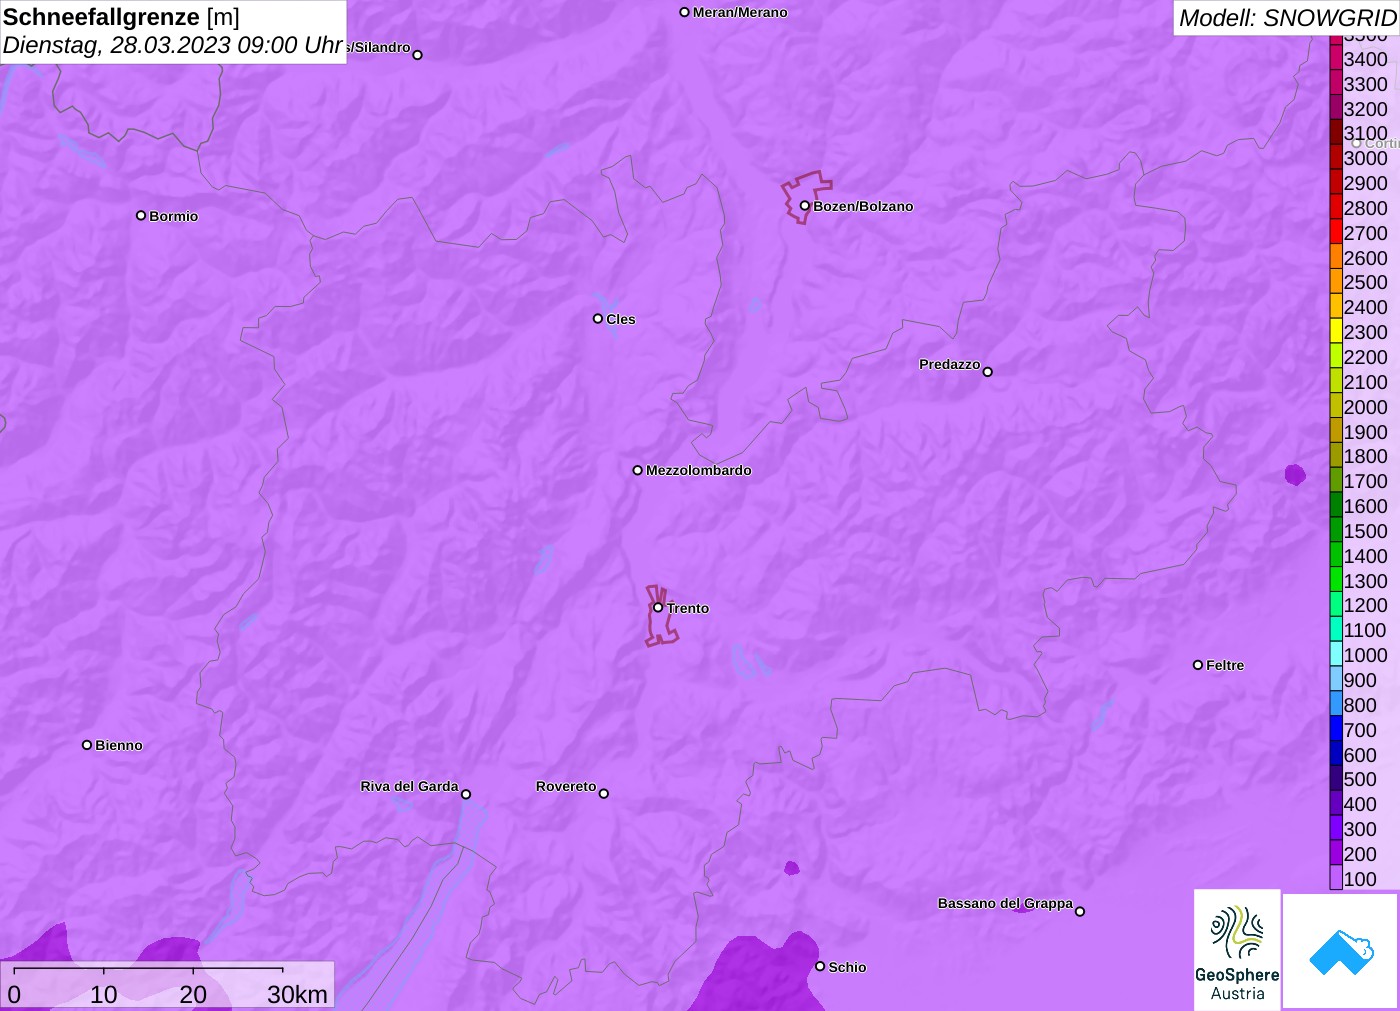Screen dimensions: 1400x1011
Task: Click the 30km scale bar label
Action: (297, 994)
